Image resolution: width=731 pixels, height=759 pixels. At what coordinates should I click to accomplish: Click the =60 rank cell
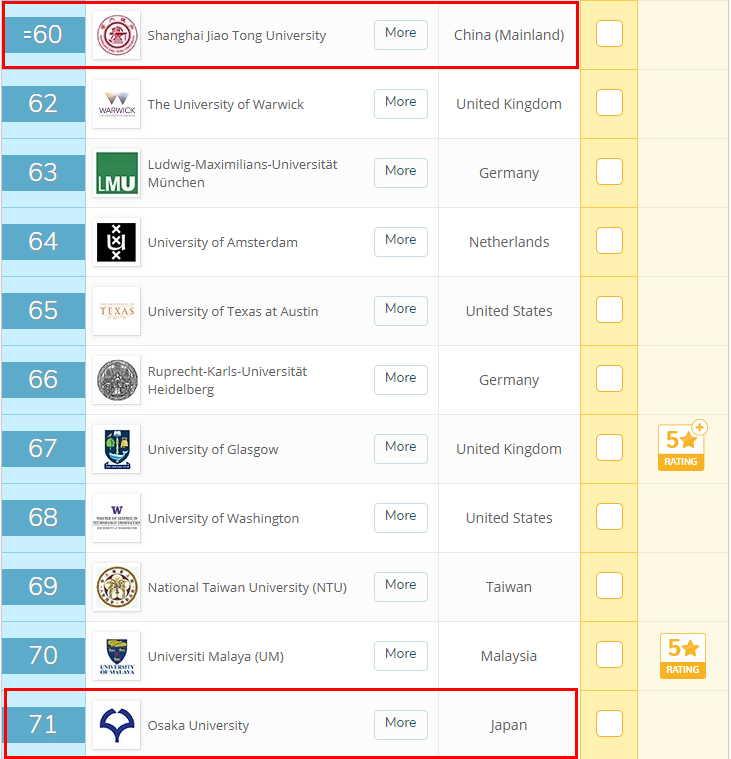pos(43,35)
